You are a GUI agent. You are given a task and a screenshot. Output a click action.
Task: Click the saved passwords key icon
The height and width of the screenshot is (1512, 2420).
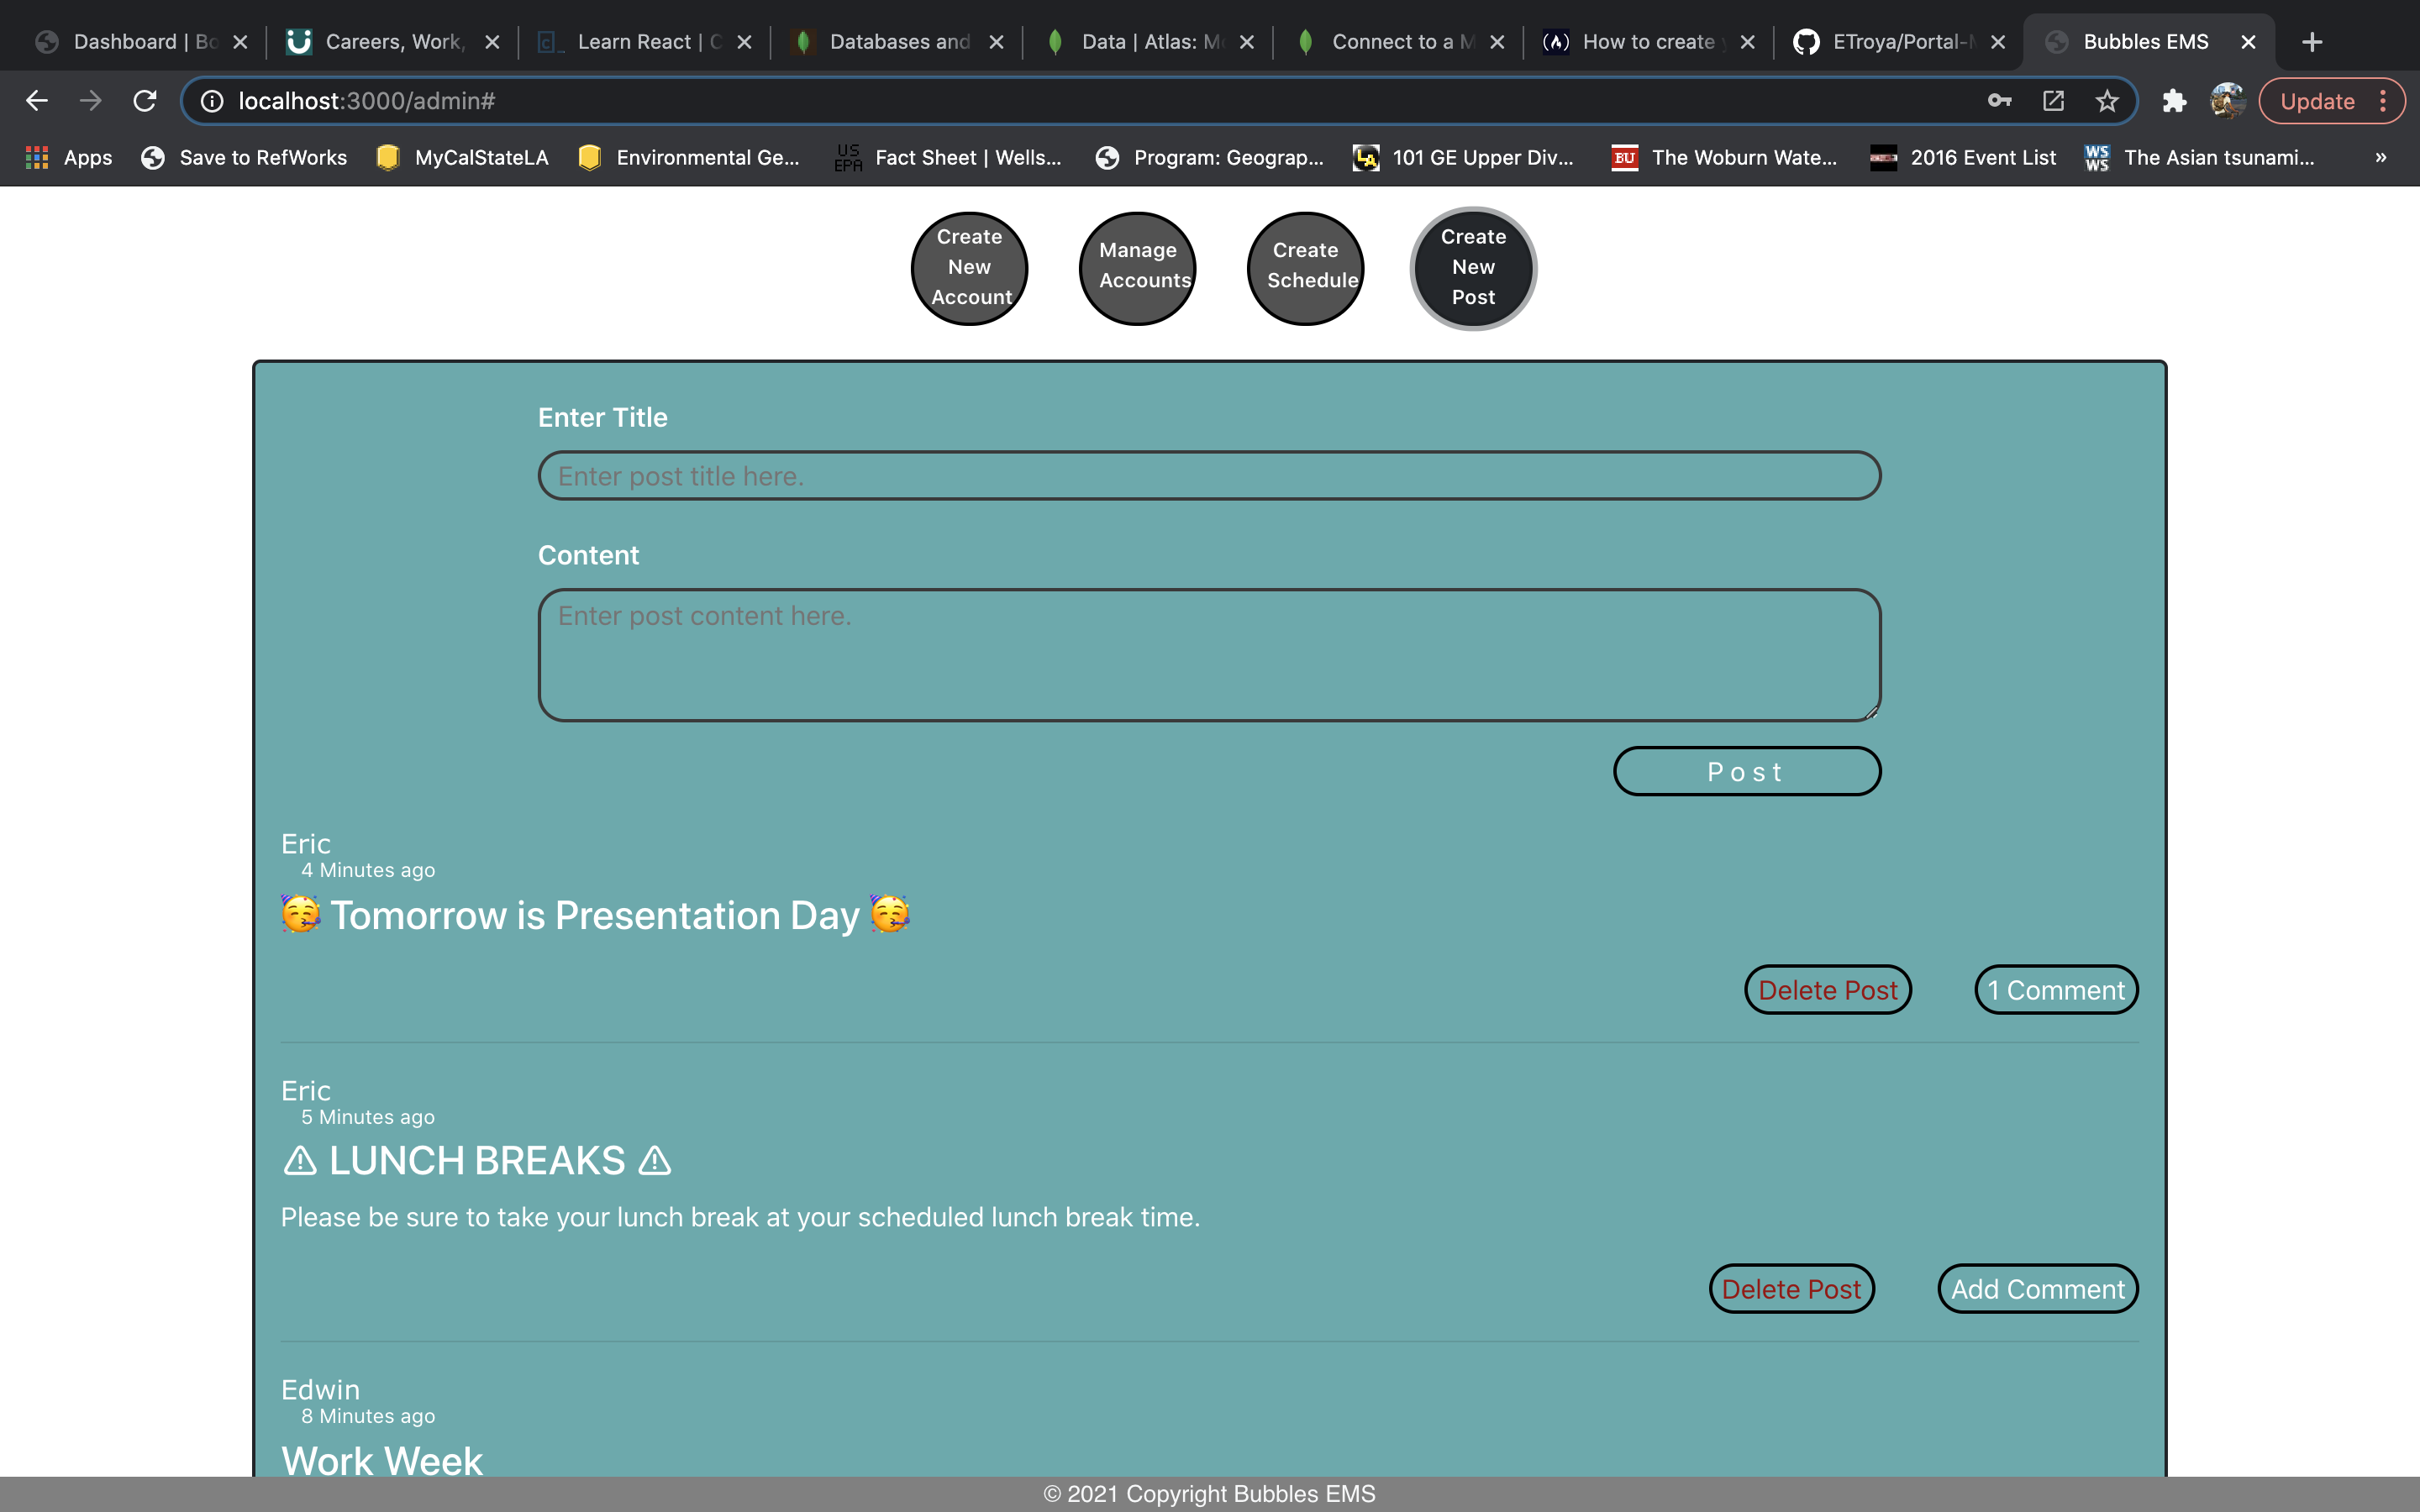1999,101
